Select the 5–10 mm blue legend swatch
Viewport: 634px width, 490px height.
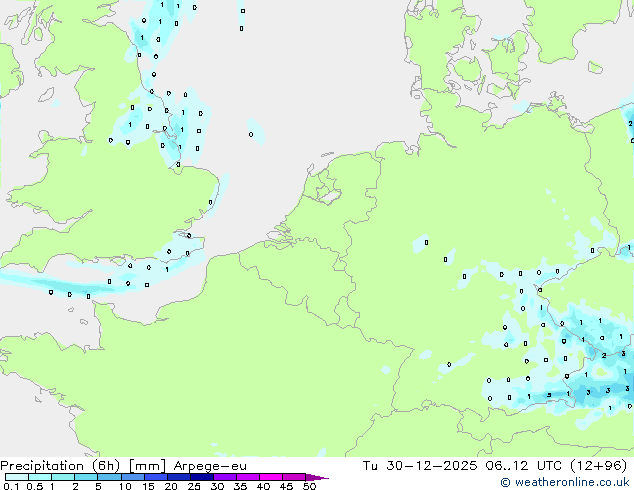point(109,477)
